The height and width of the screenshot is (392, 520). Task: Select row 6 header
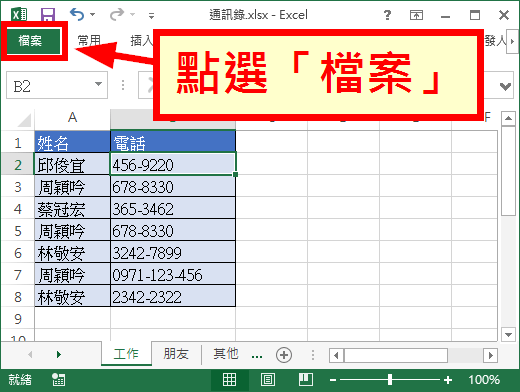18,253
